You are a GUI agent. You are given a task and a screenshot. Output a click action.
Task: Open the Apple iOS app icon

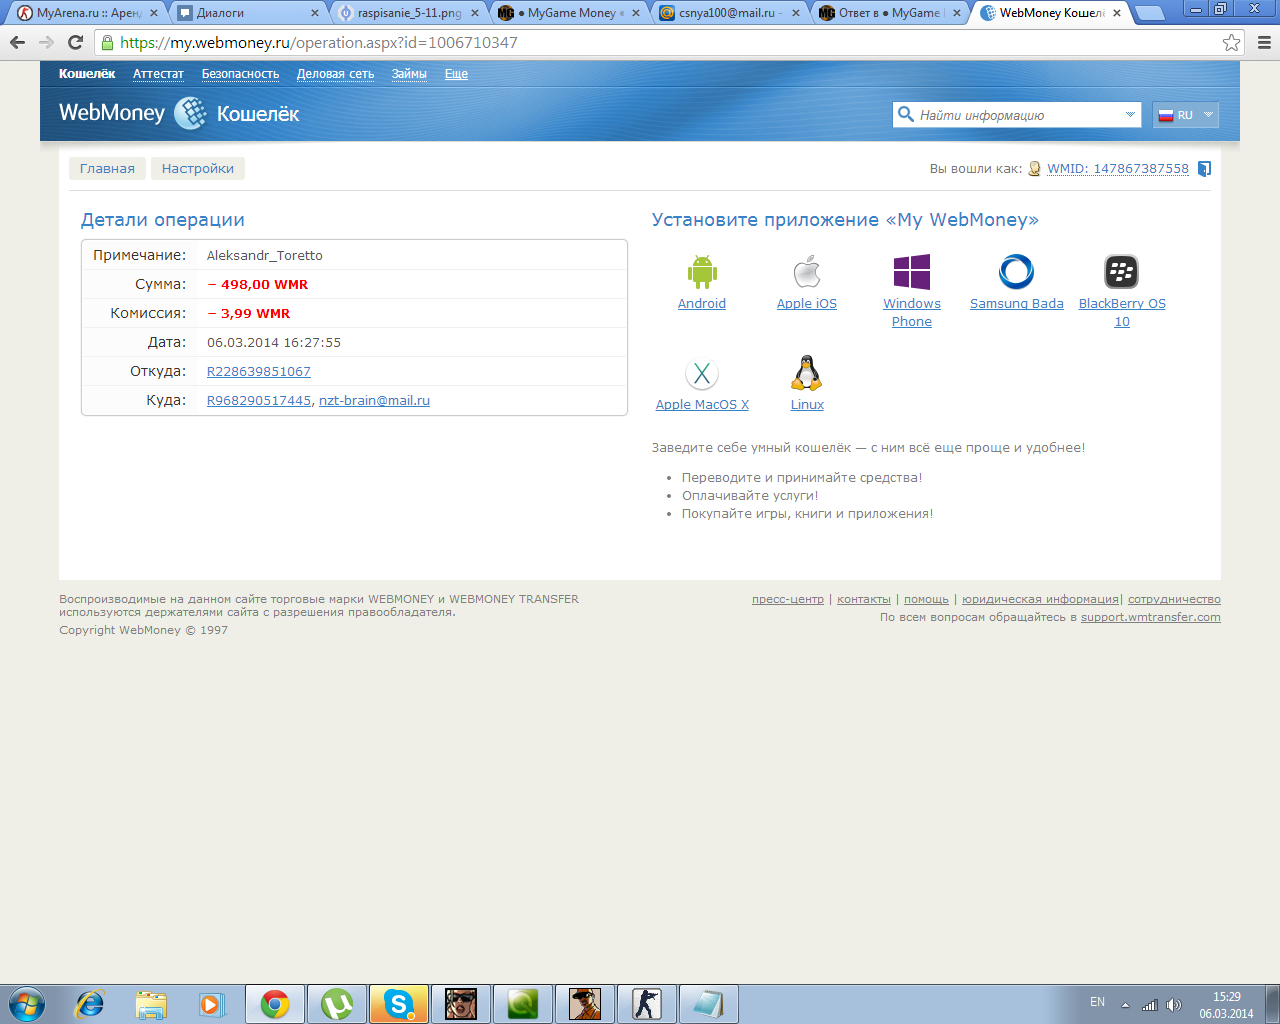pyautogui.click(x=807, y=272)
